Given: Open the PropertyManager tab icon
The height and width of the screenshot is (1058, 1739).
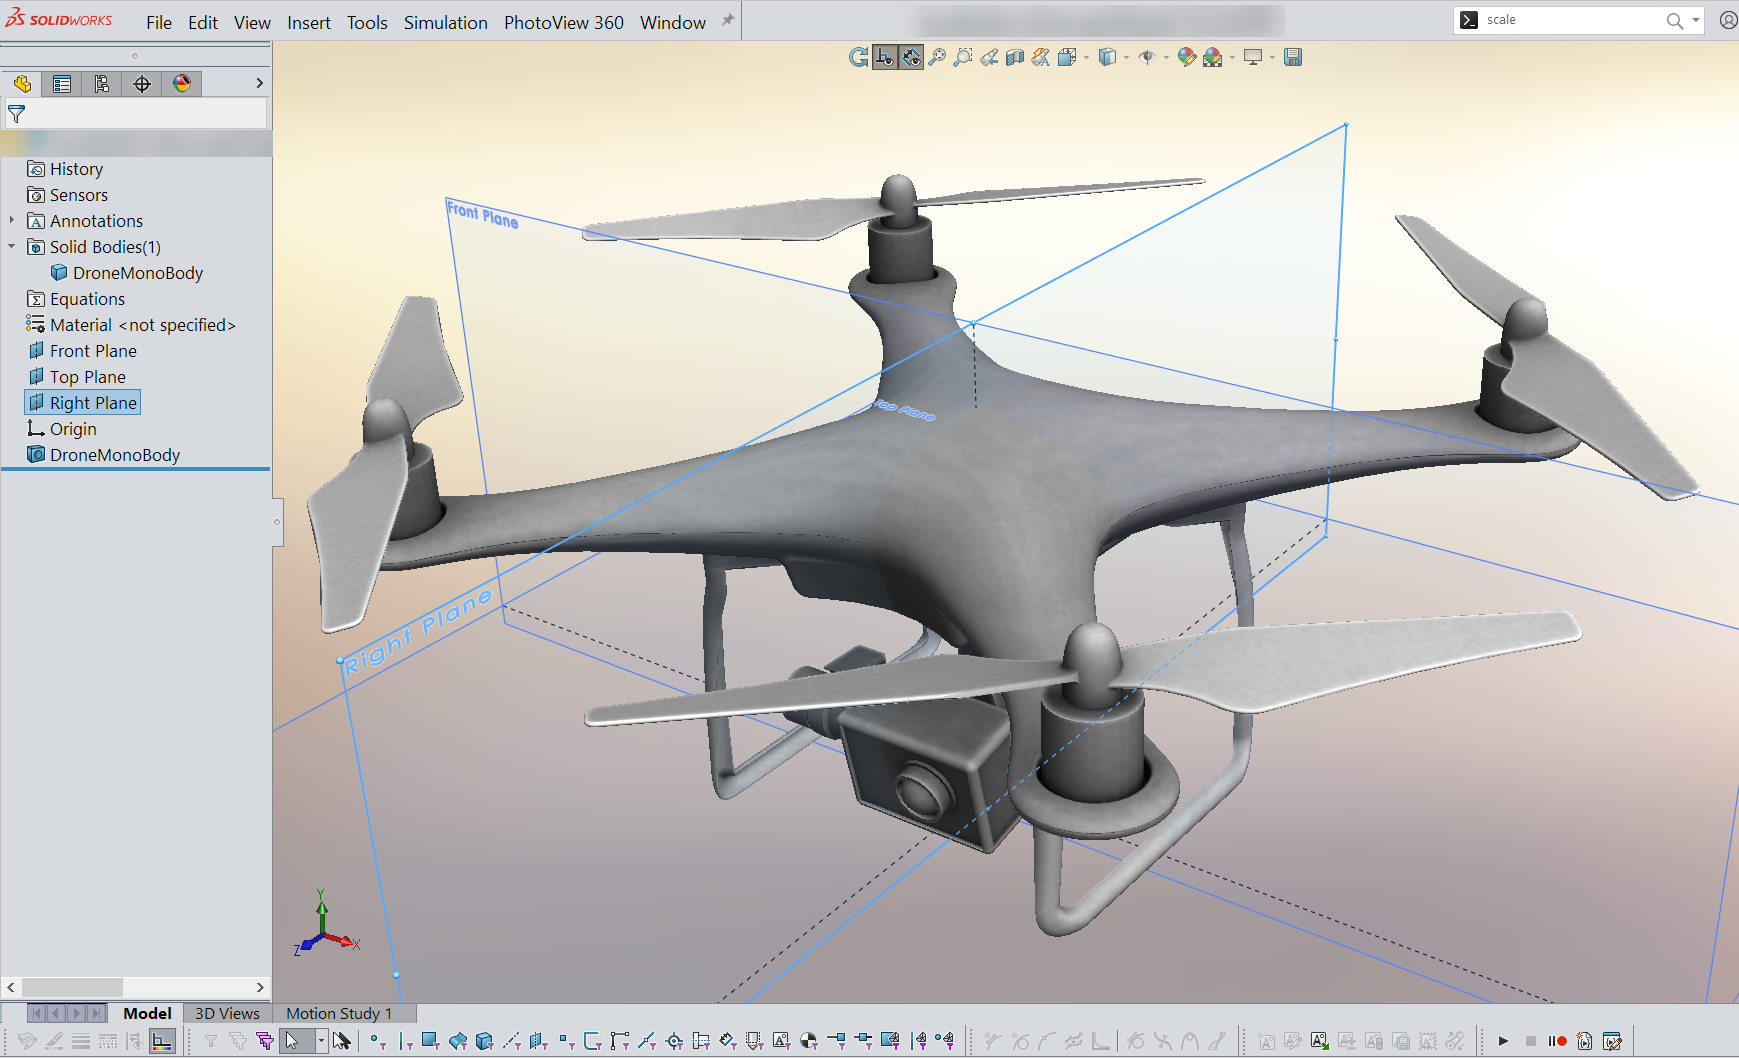Looking at the screenshot, I should tap(62, 84).
